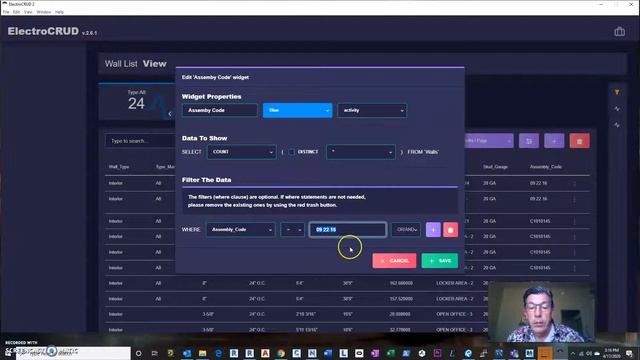
Task: Open the red Autodesk A icon in the taskbar
Action: pyautogui.click(x=265, y=353)
